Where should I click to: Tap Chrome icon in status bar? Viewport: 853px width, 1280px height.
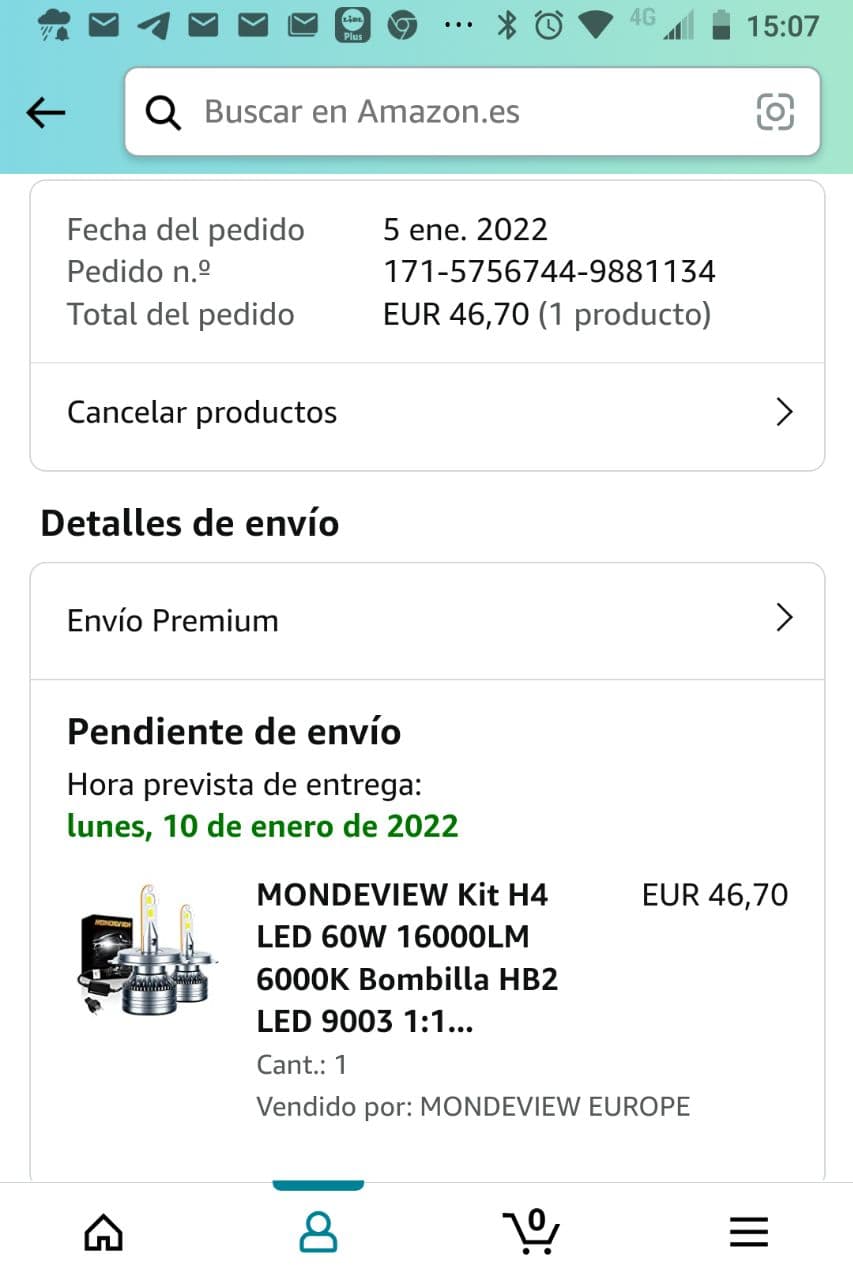tap(402, 25)
